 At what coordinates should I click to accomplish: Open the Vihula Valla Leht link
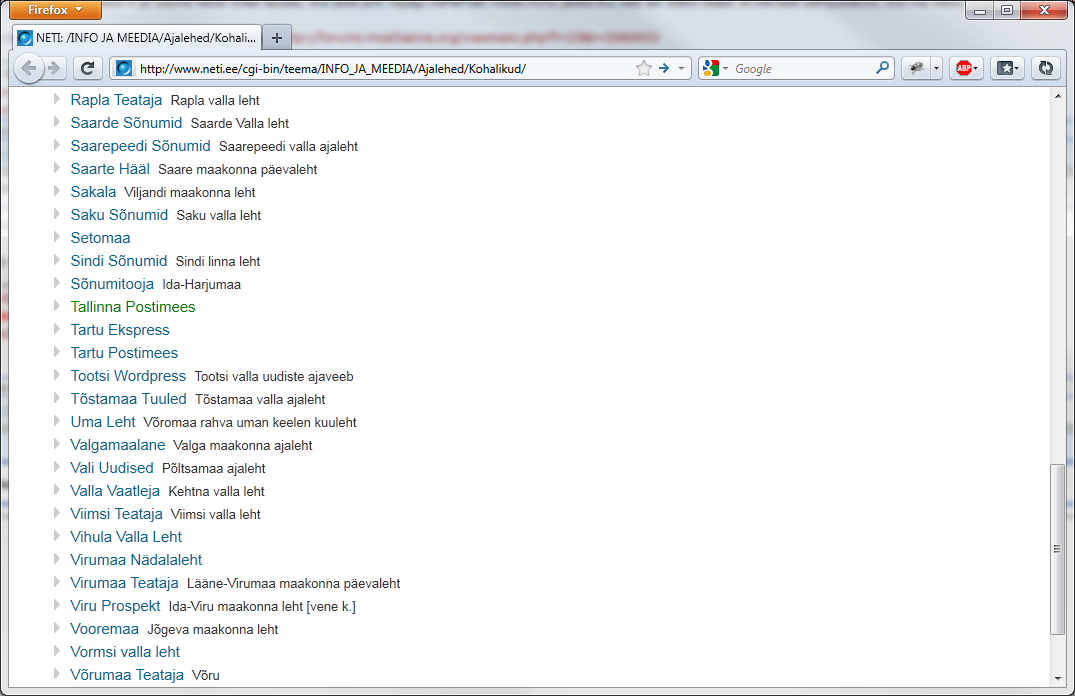point(126,537)
